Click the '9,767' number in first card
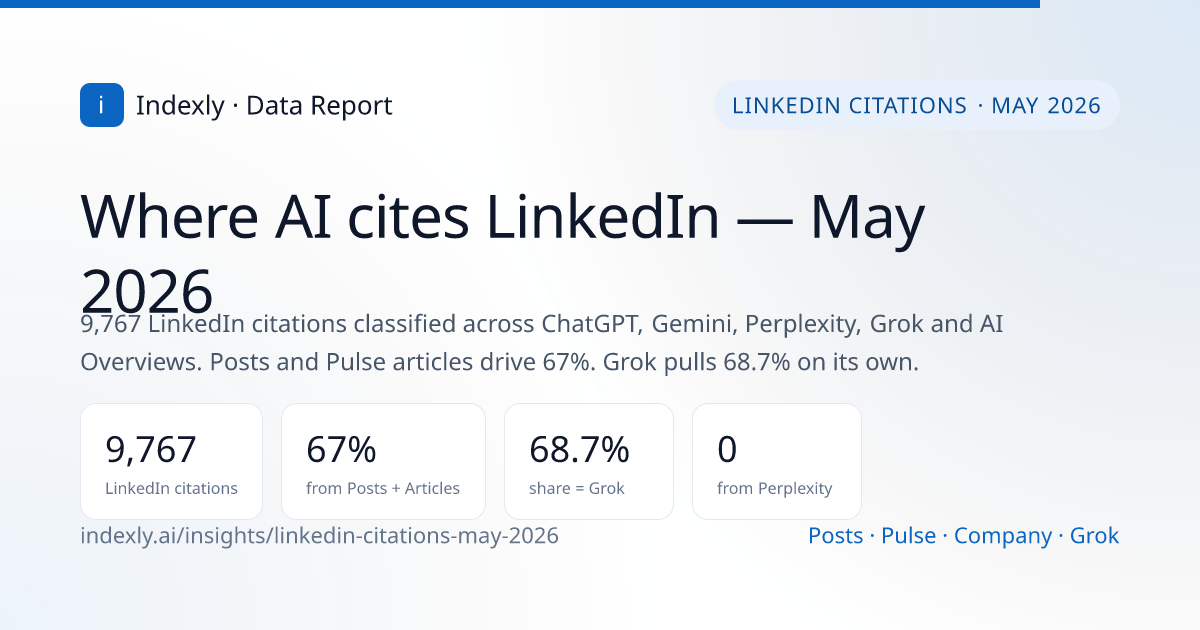 point(151,450)
